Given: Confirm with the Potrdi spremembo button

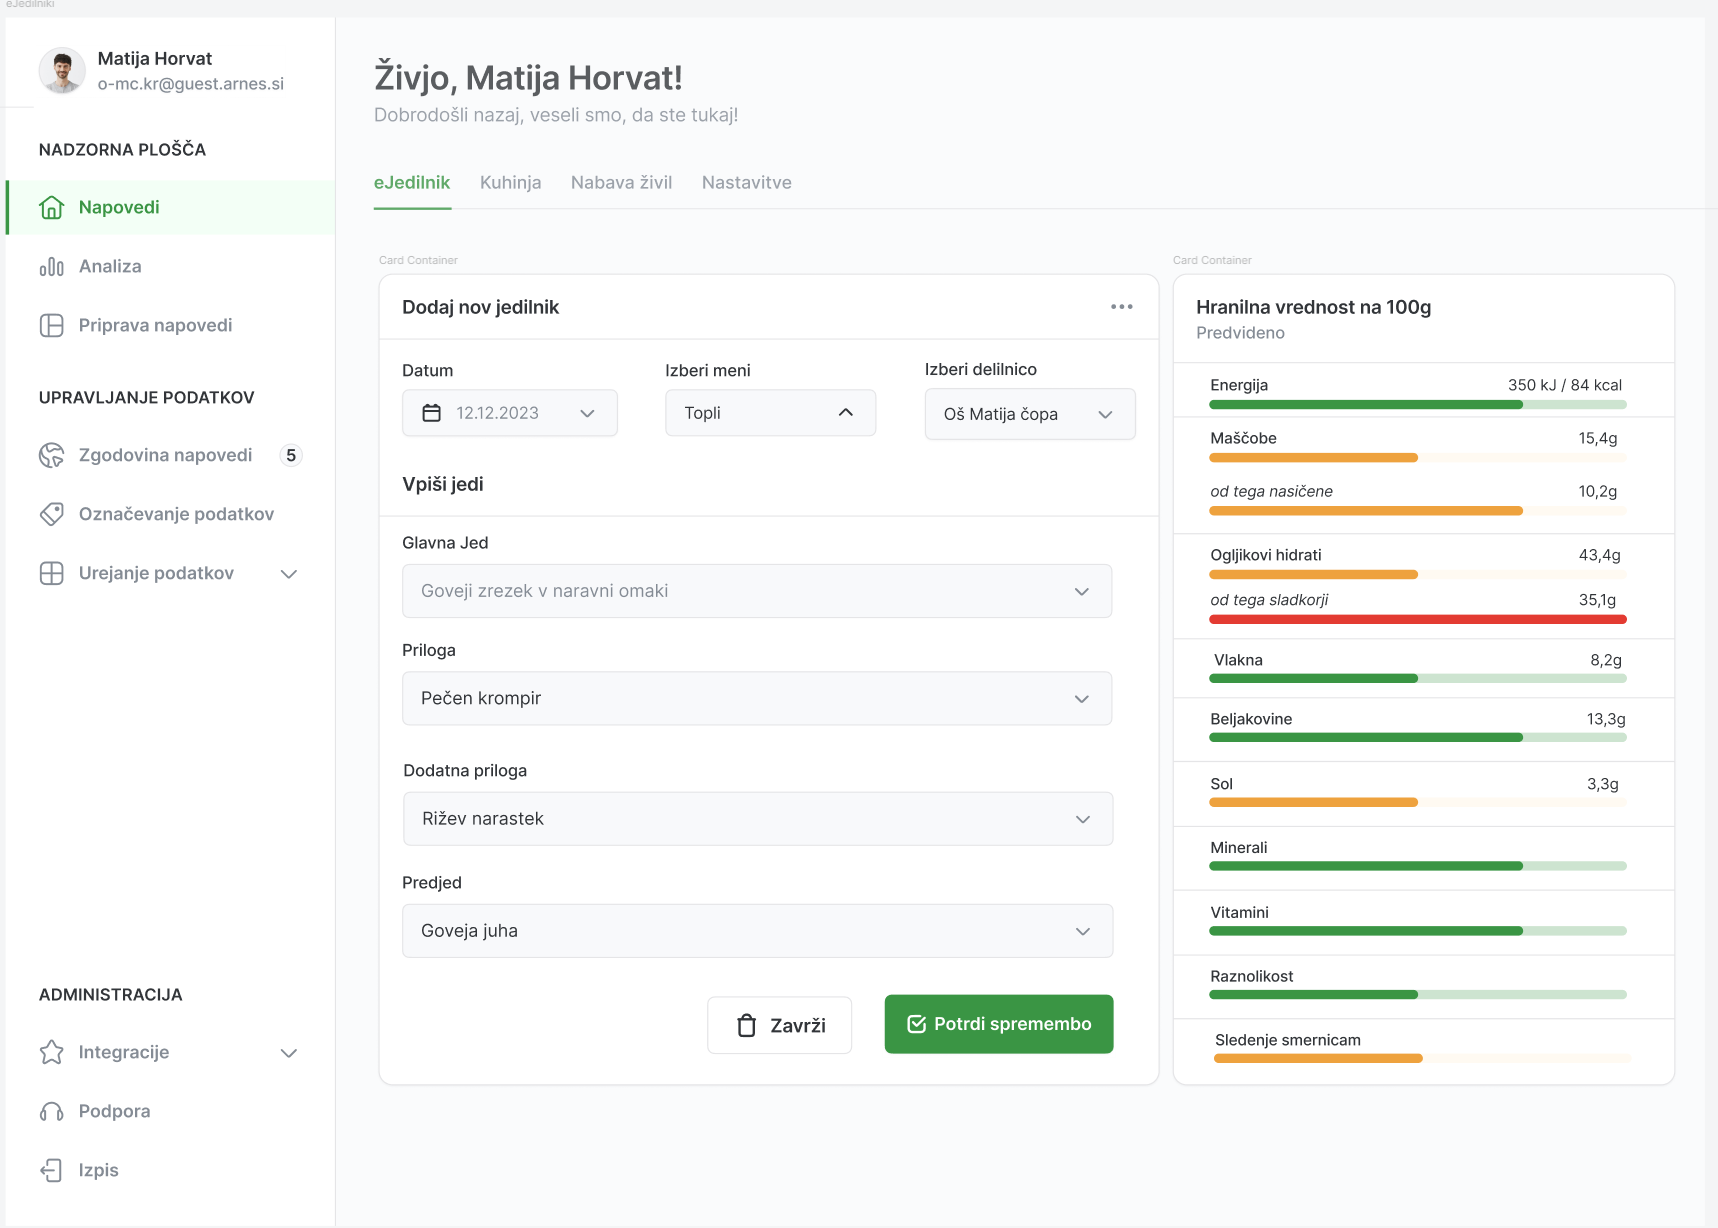Looking at the screenshot, I should (998, 1024).
